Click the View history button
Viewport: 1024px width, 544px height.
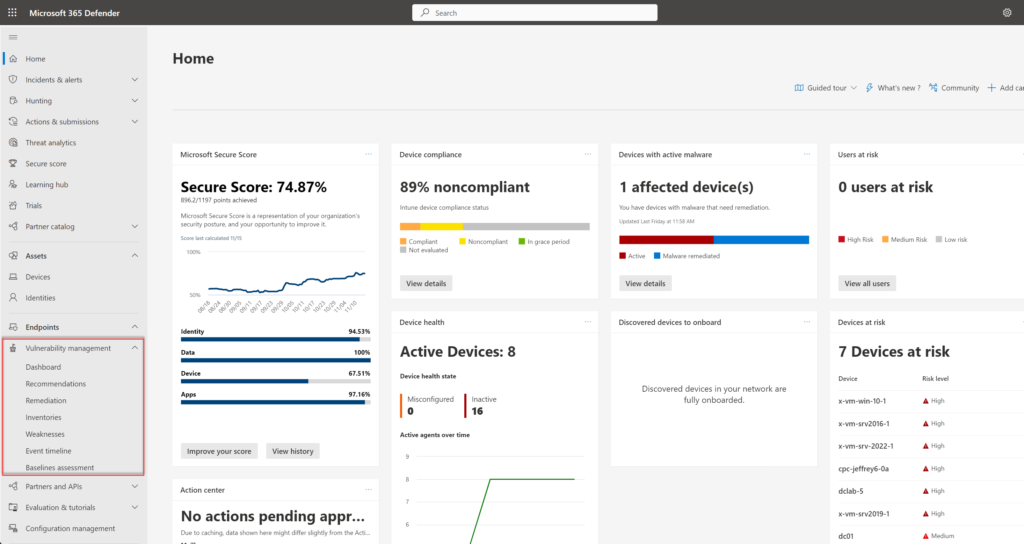tap(293, 451)
